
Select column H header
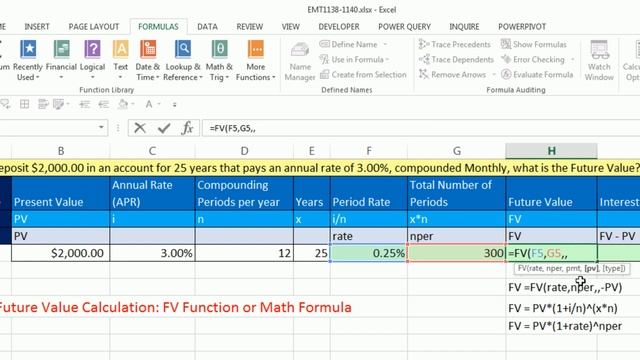pos(551,151)
